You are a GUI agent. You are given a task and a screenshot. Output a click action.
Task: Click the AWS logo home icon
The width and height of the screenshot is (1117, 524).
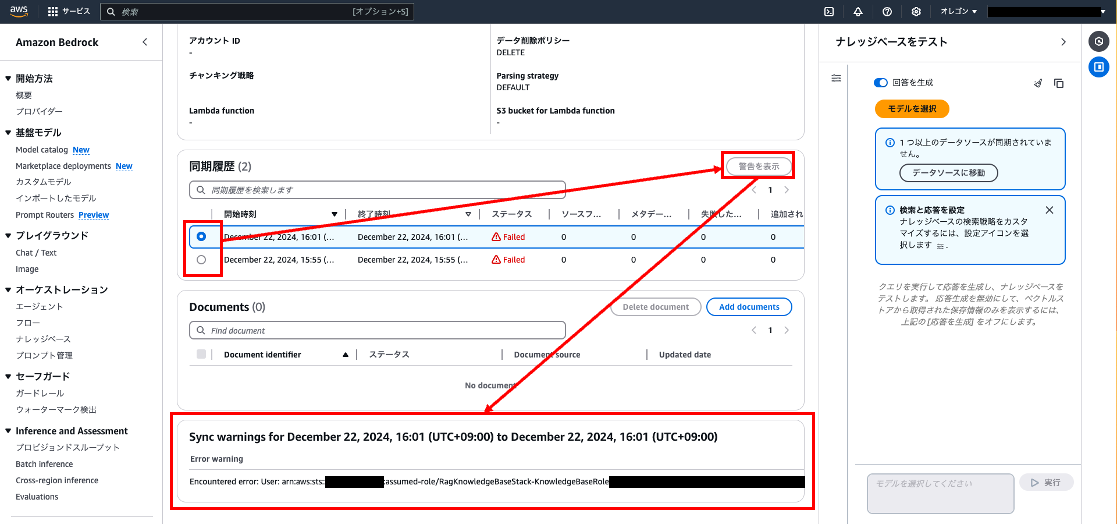click(19, 11)
